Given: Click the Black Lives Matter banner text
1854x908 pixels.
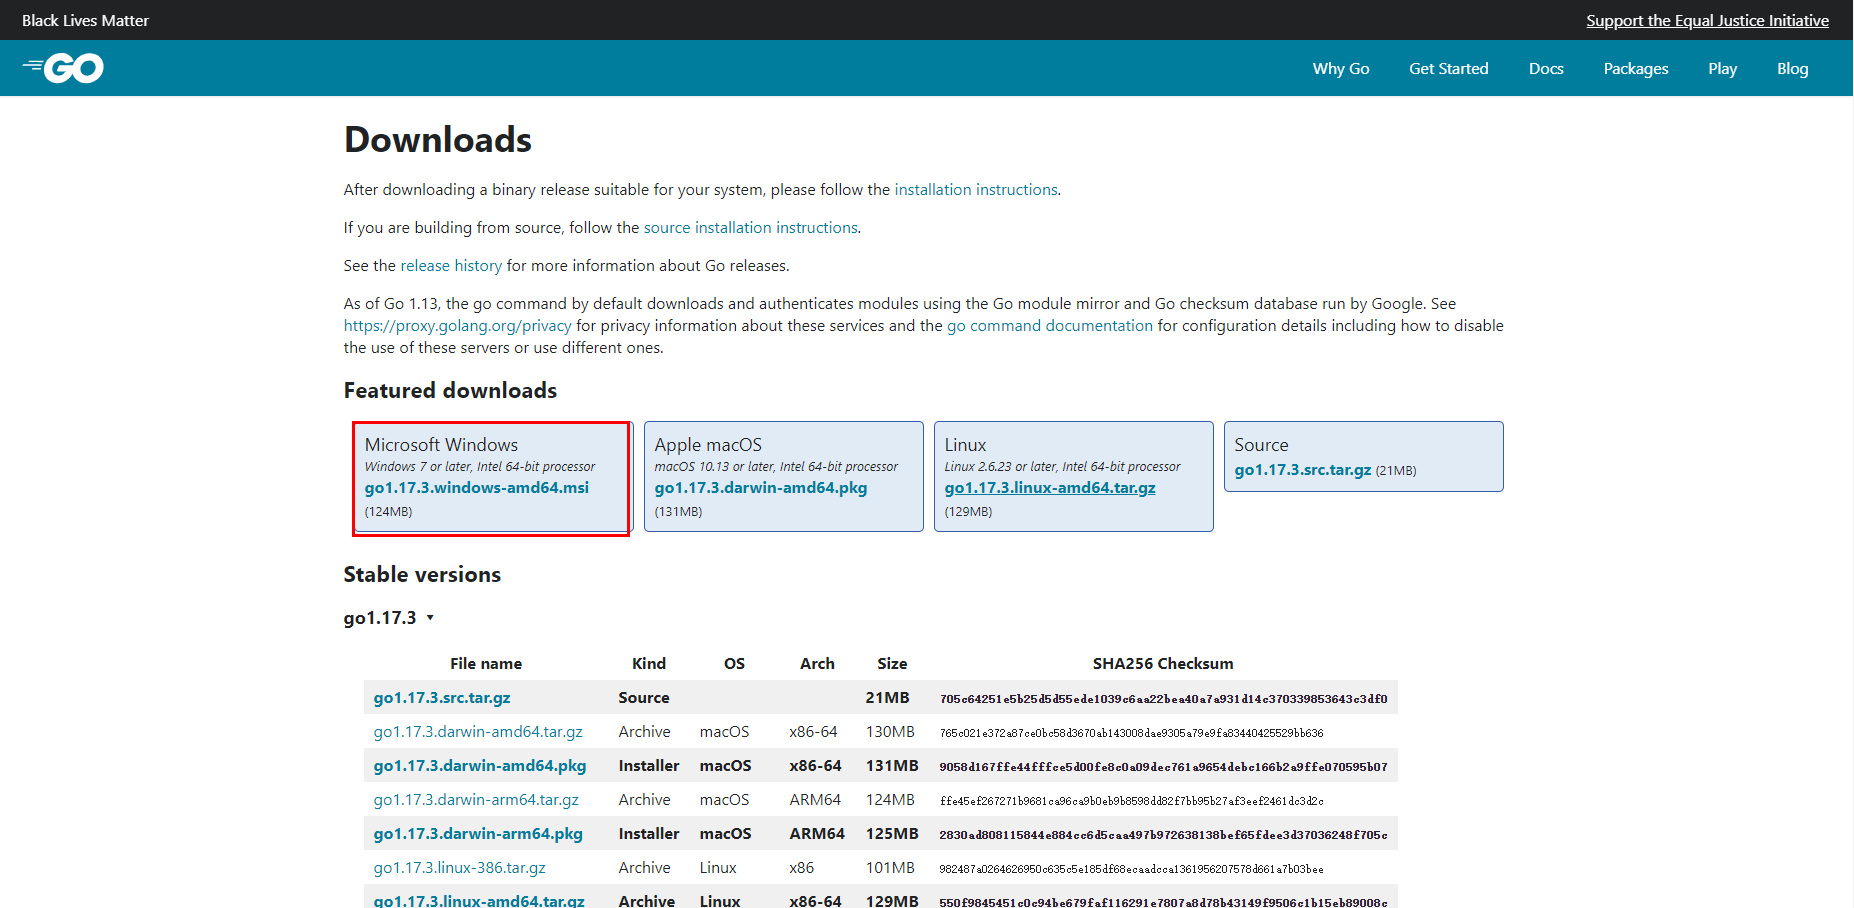Looking at the screenshot, I should coord(85,20).
